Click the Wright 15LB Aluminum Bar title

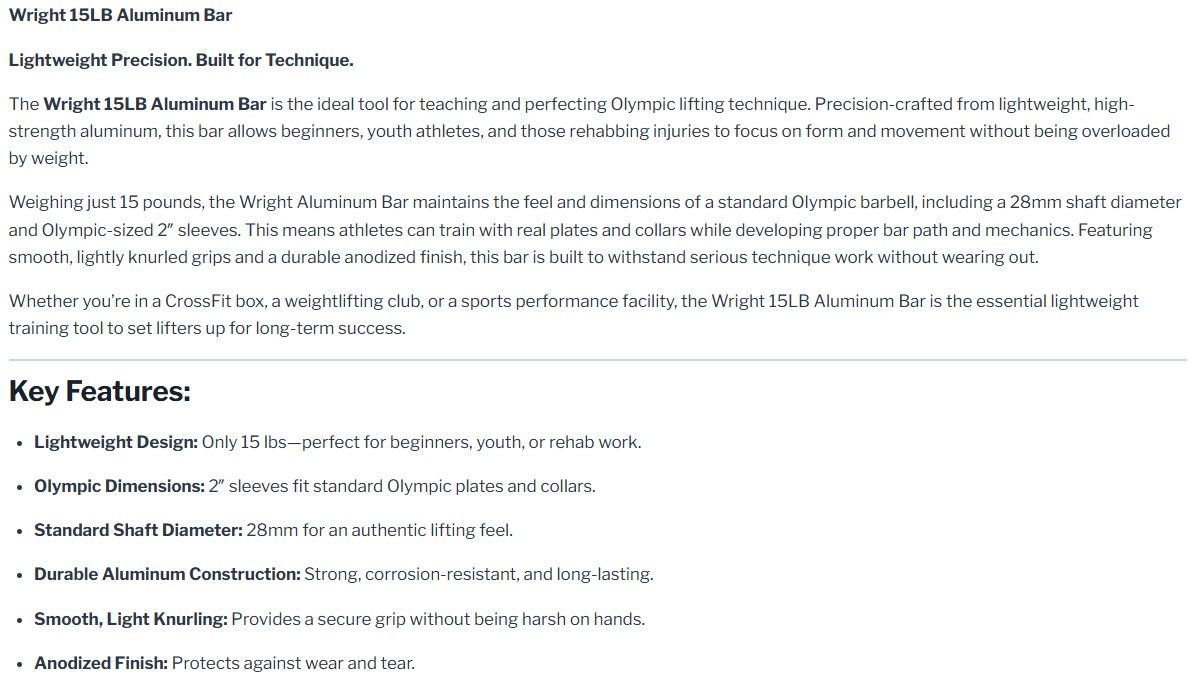click(120, 15)
